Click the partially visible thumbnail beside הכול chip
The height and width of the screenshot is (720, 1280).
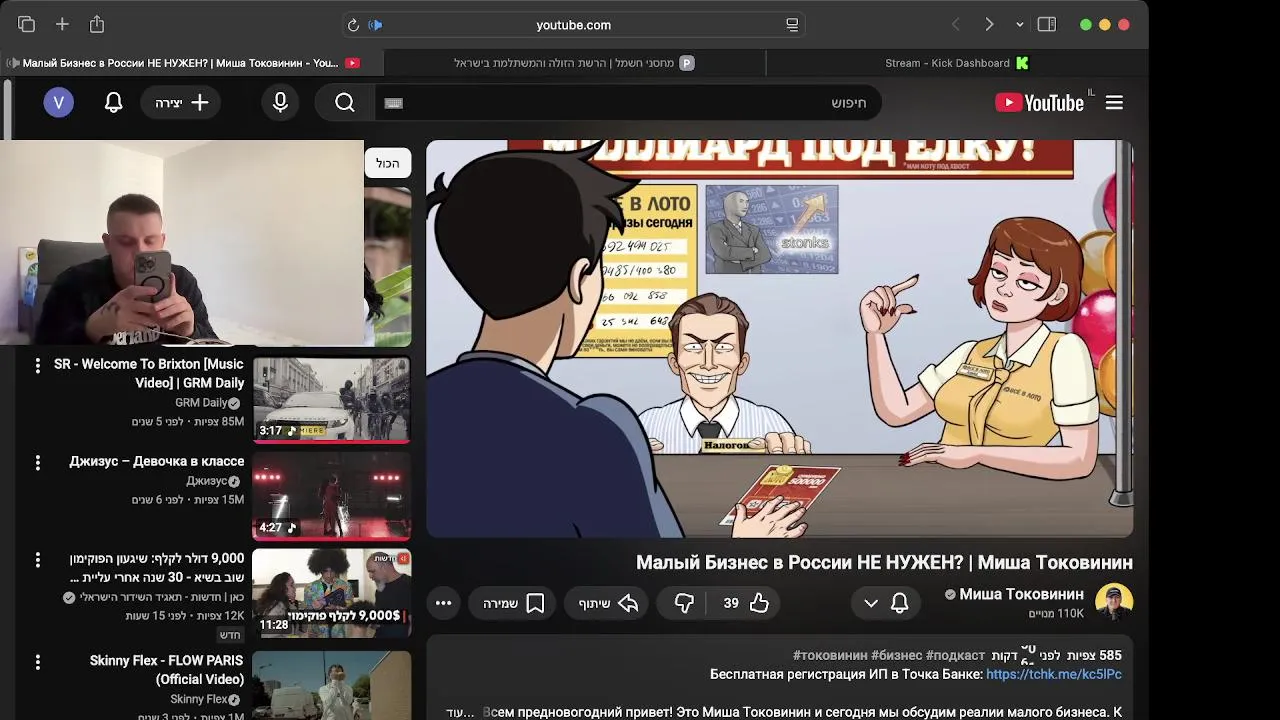click(x=388, y=267)
